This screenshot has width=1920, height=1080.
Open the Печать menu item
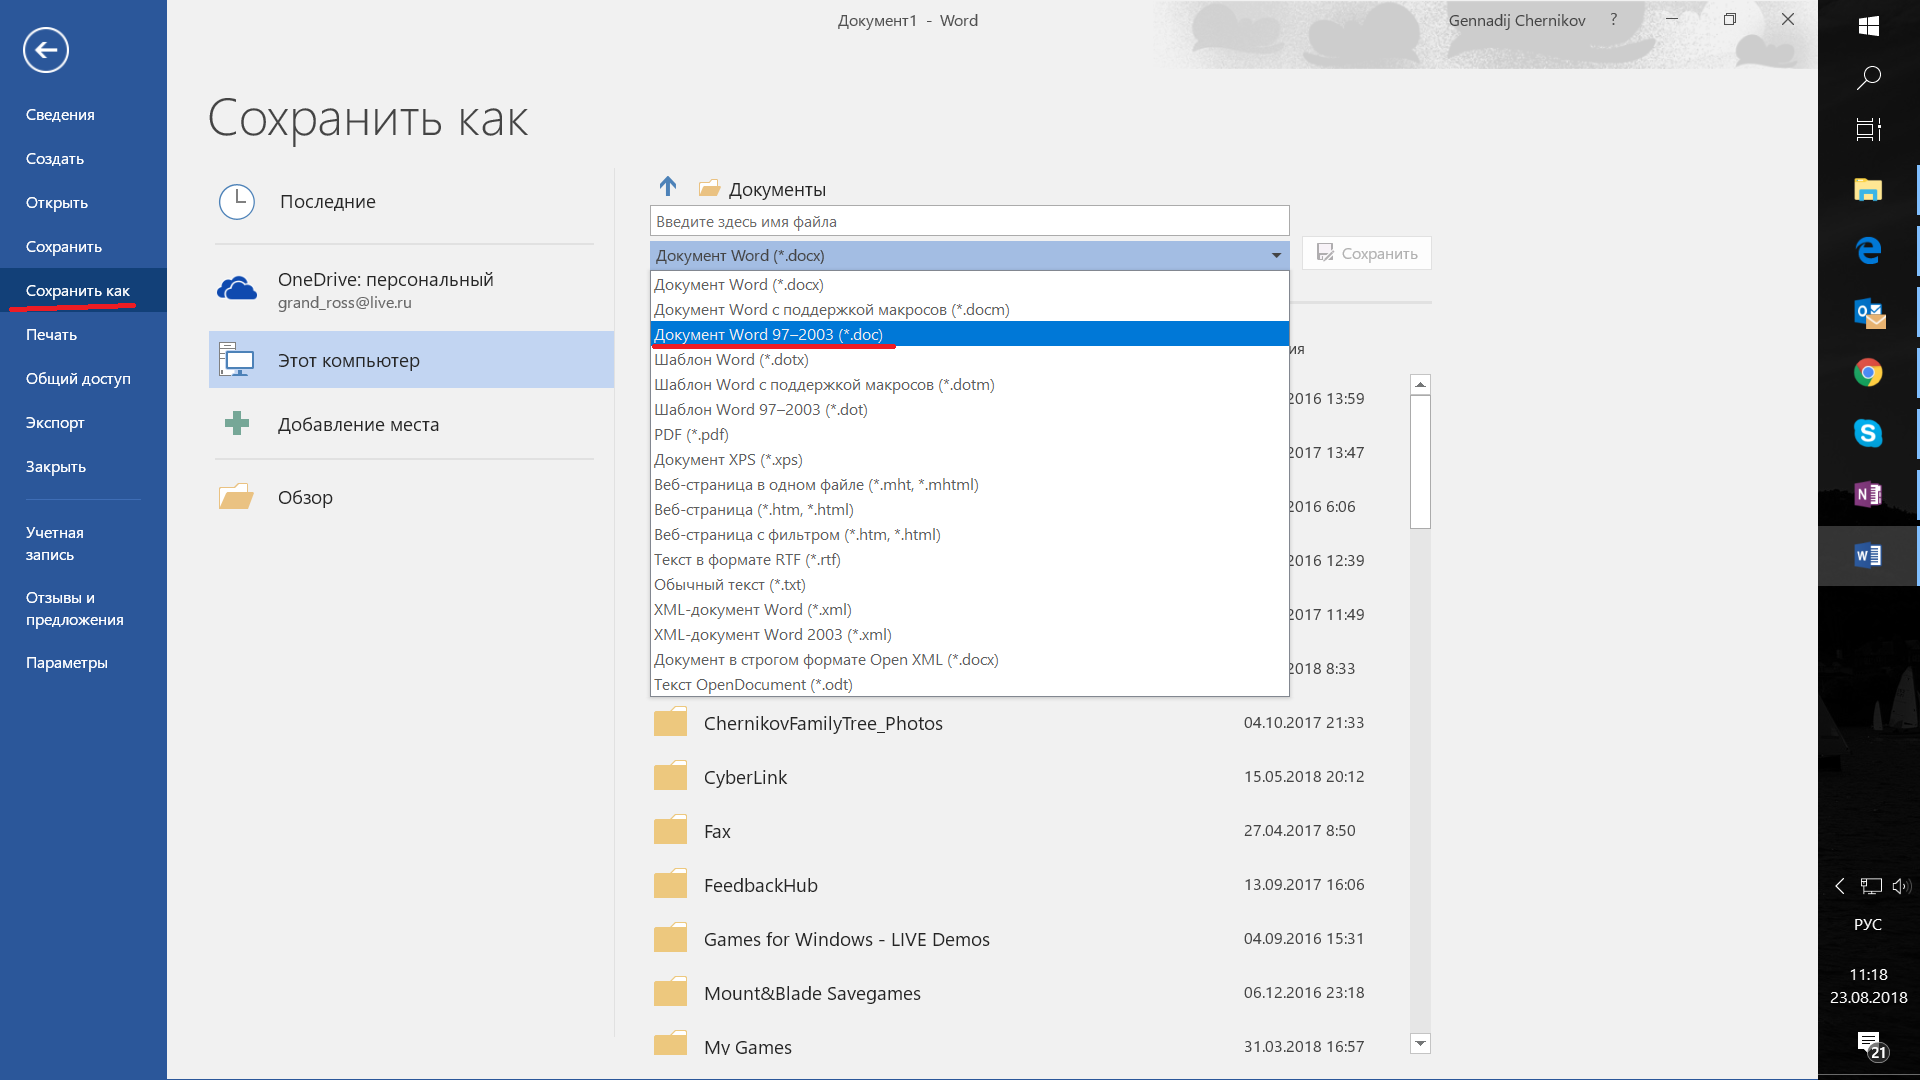click(x=83, y=334)
